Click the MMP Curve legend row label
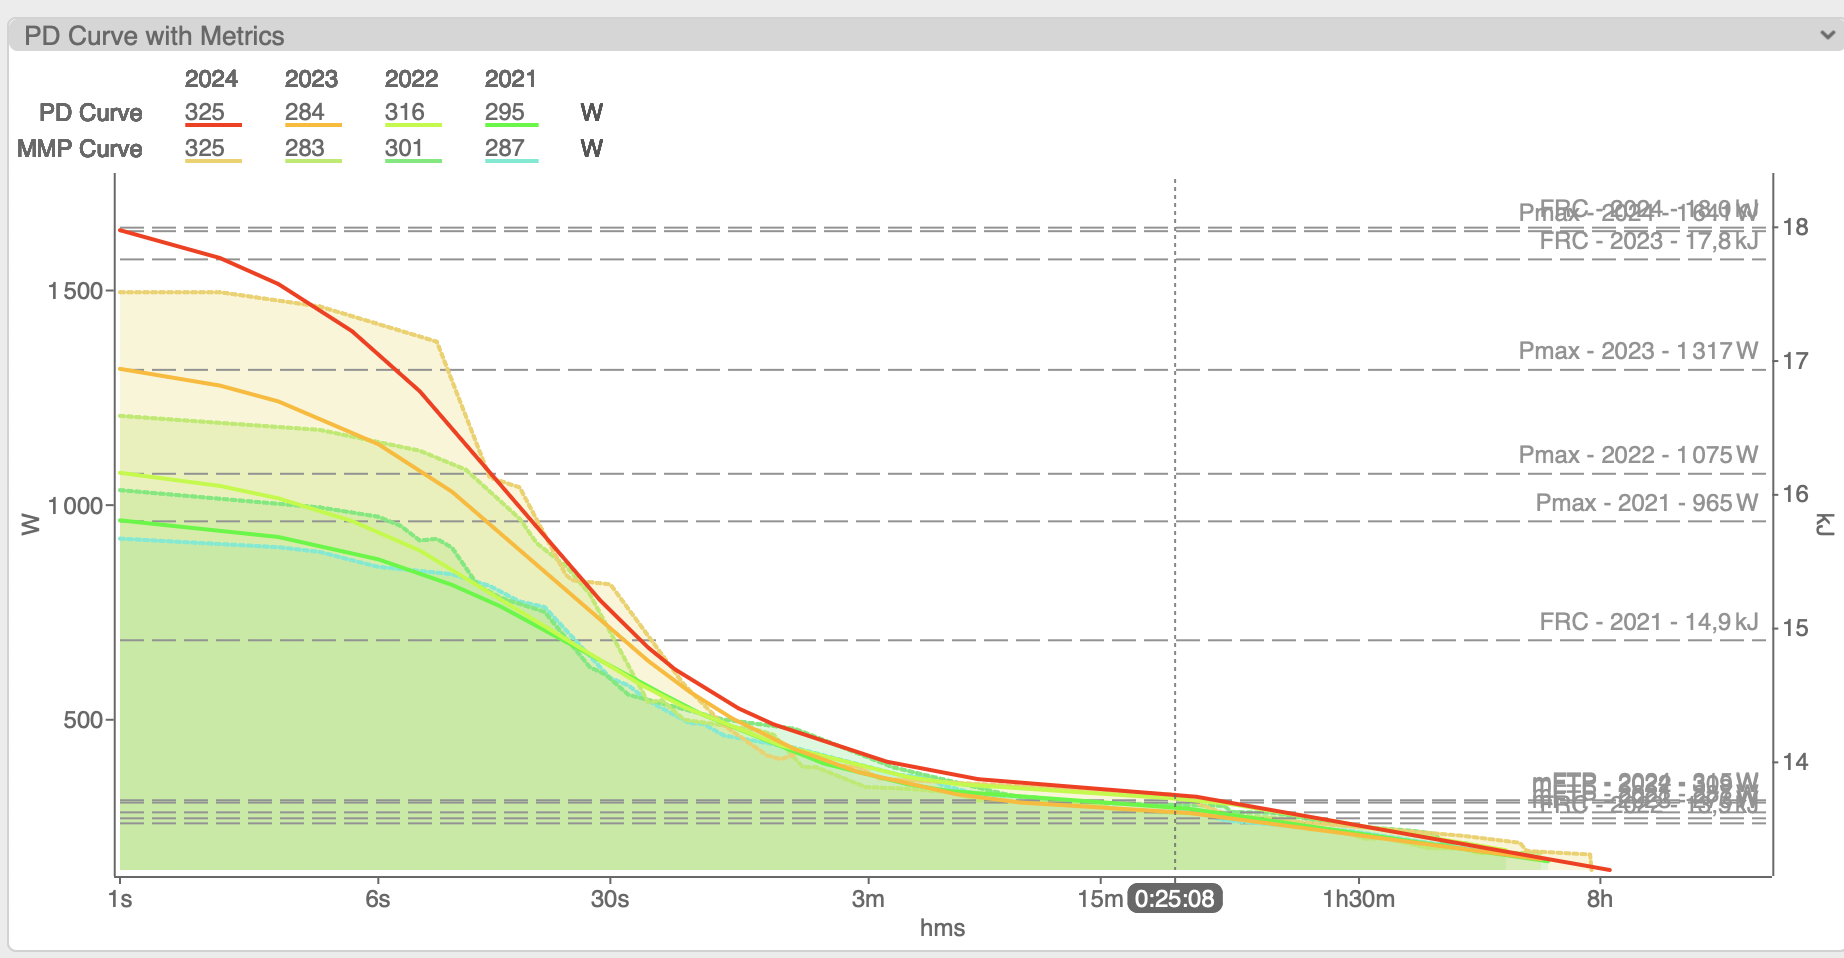The image size is (1844, 958). [80, 149]
